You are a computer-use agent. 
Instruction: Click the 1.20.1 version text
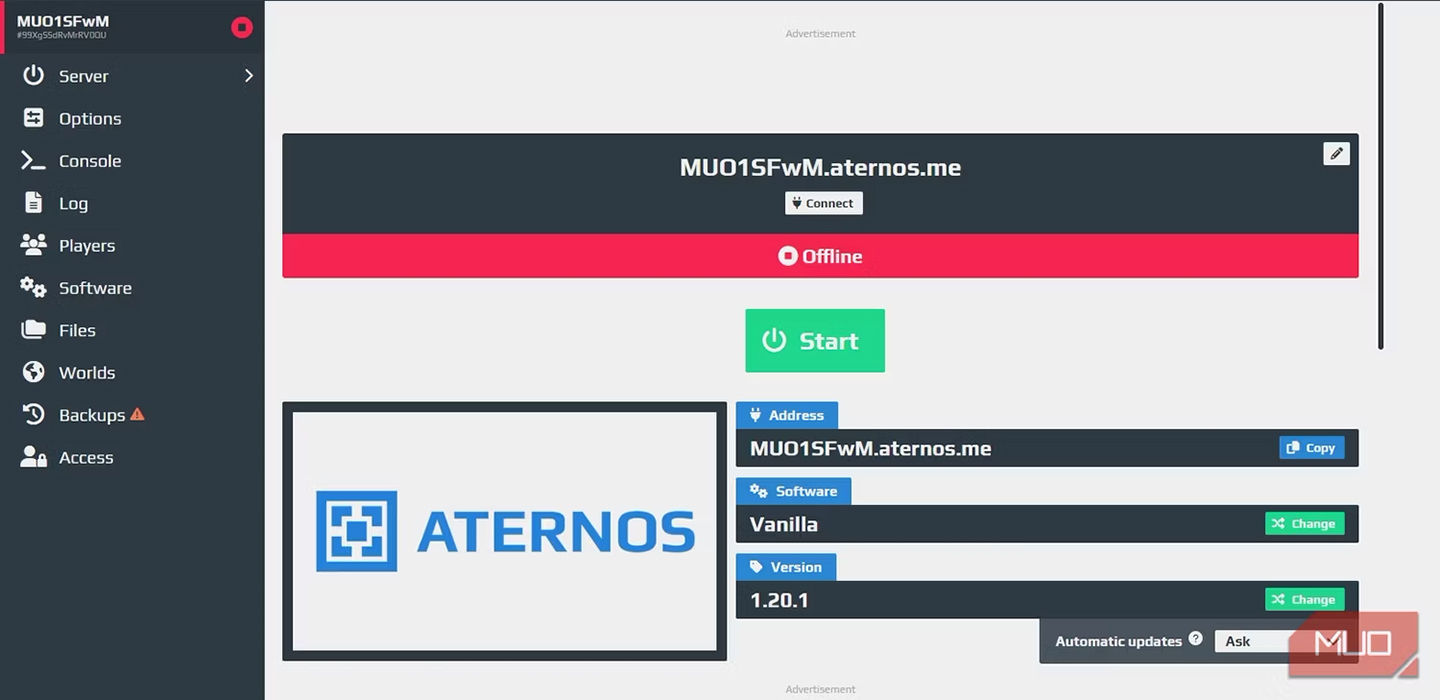tap(779, 600)
